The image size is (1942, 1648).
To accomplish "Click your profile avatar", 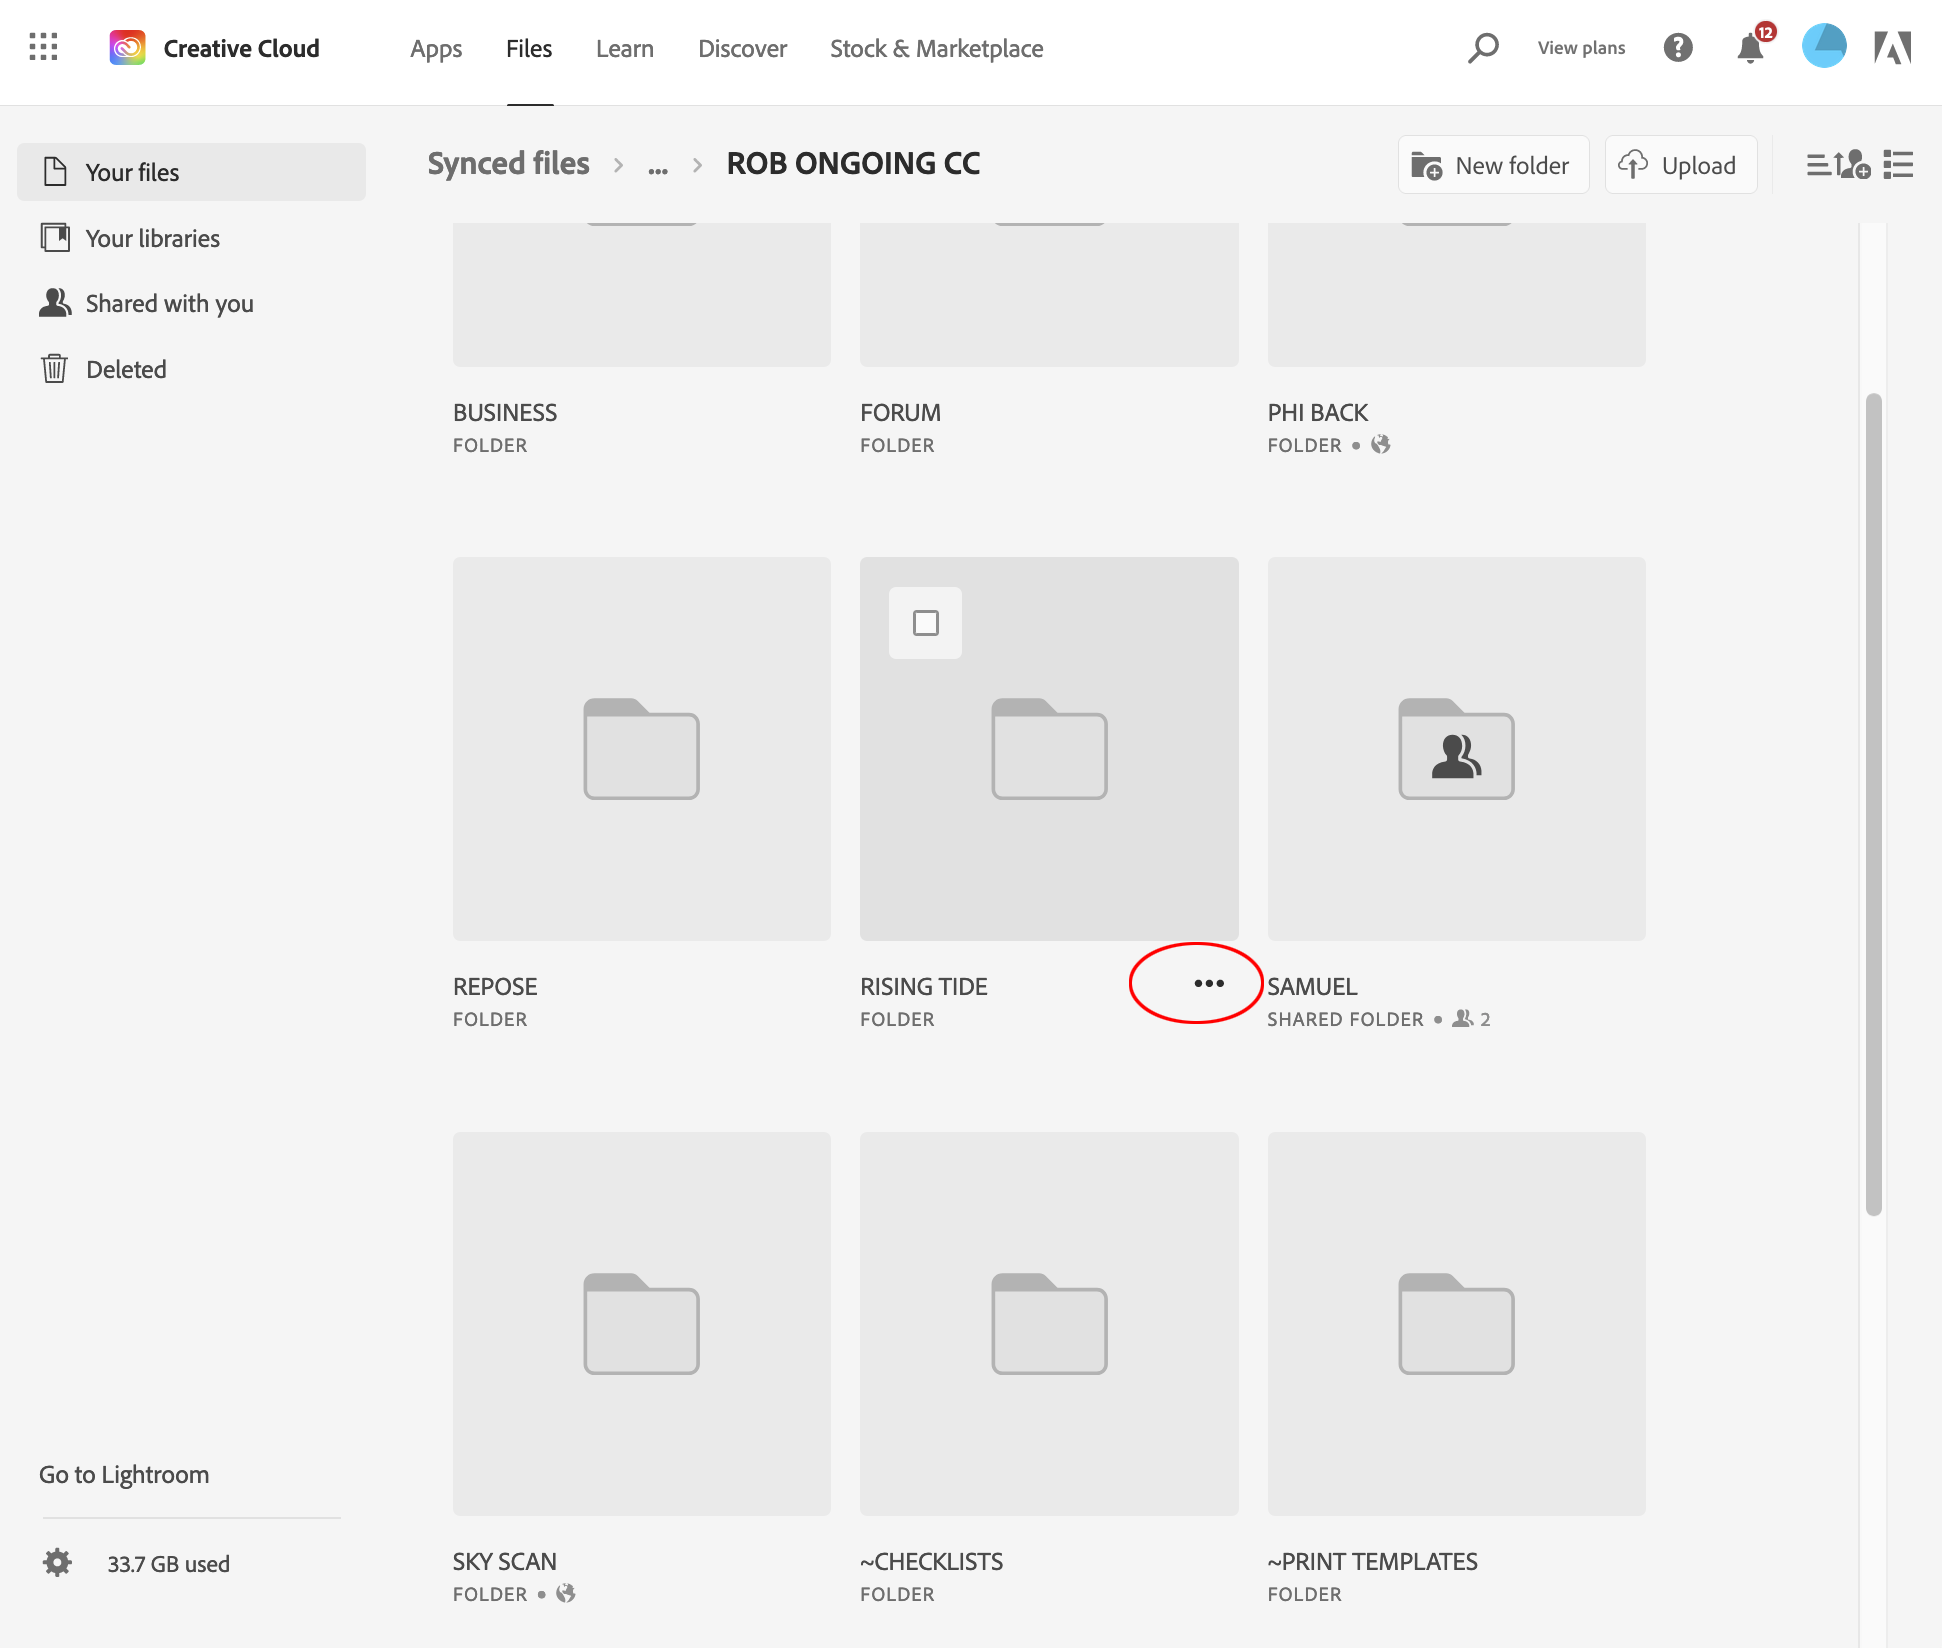I will (x=1823, y=45).
